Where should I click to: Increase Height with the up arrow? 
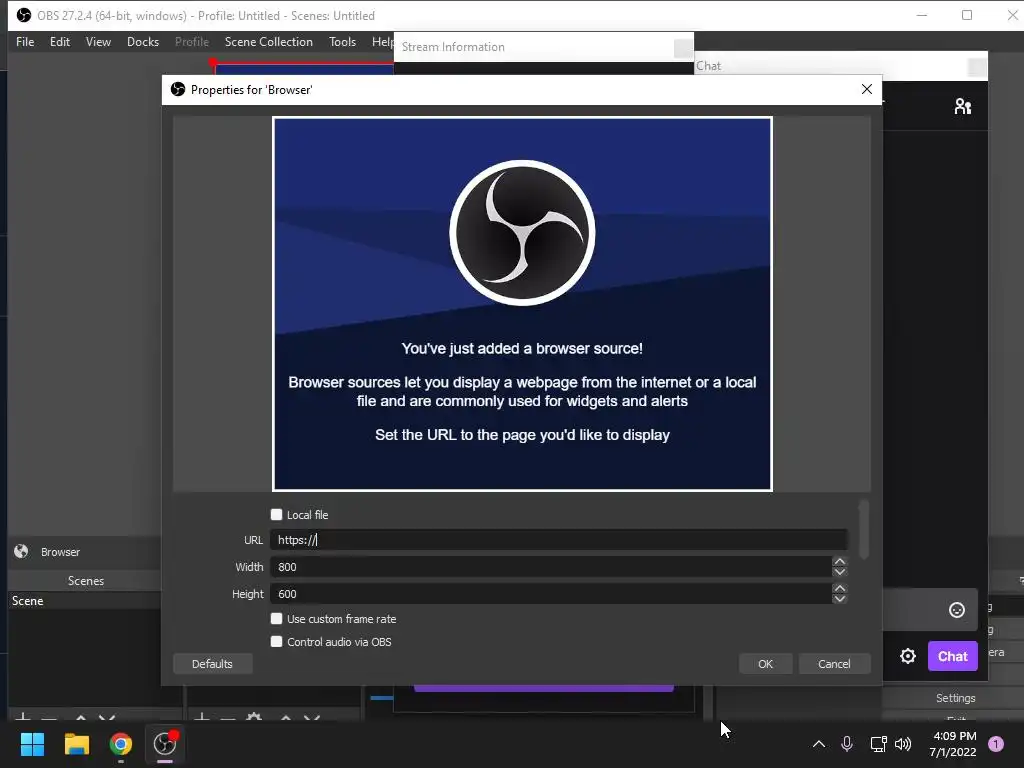[840, 588]
